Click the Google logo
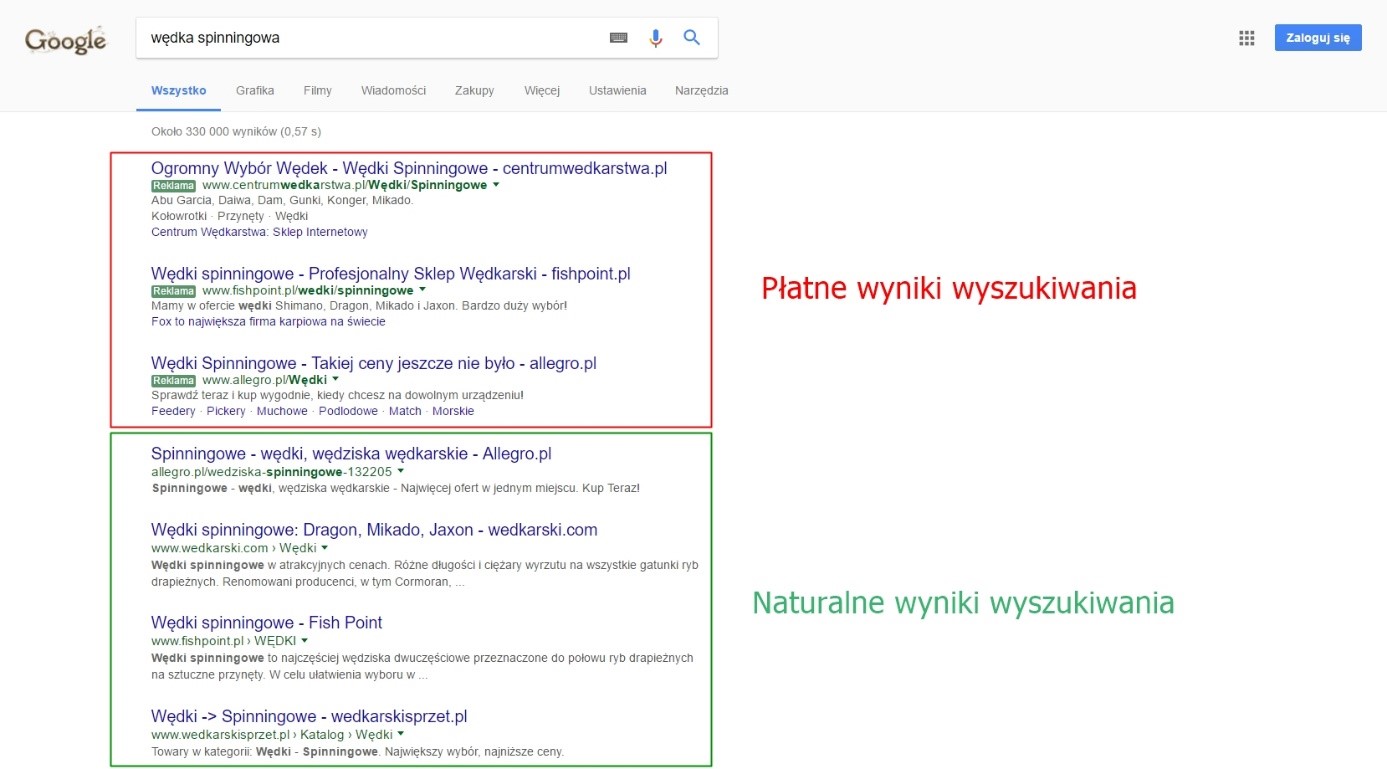Viewport: 1387px width, 769px height. point(65,39)
